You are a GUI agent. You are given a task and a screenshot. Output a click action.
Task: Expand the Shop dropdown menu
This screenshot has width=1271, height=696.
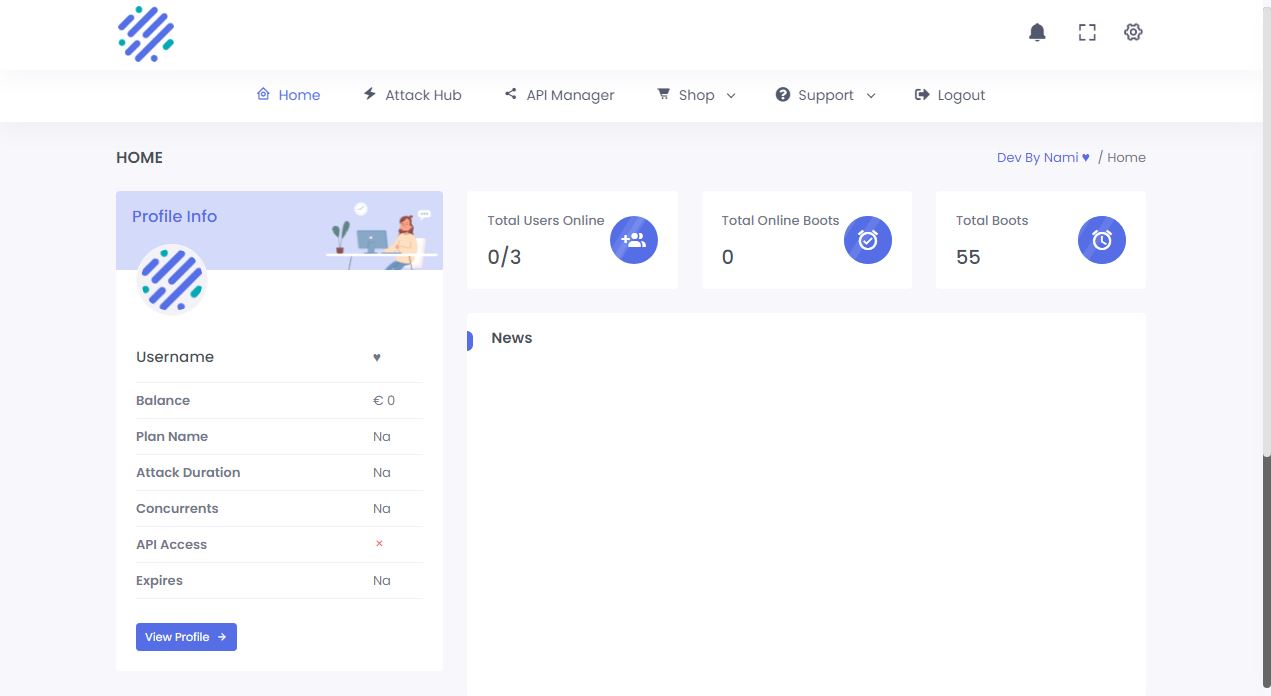coord(697,95)
